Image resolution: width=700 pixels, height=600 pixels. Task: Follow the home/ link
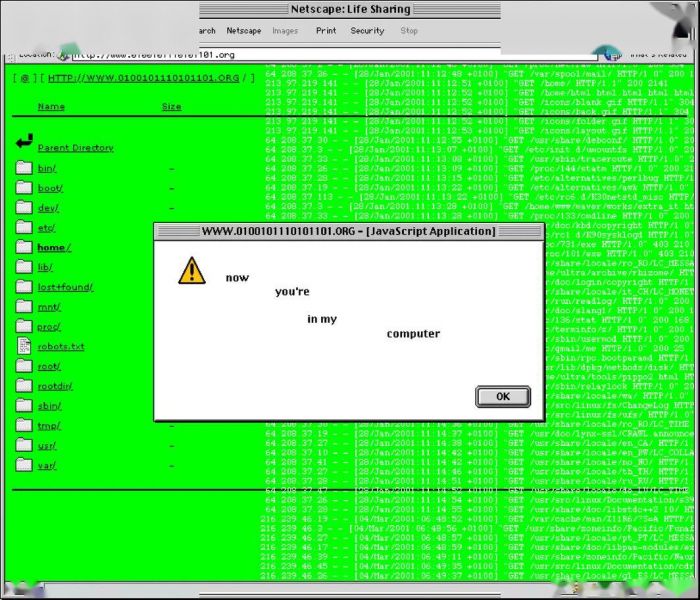[x=54, y=248]
